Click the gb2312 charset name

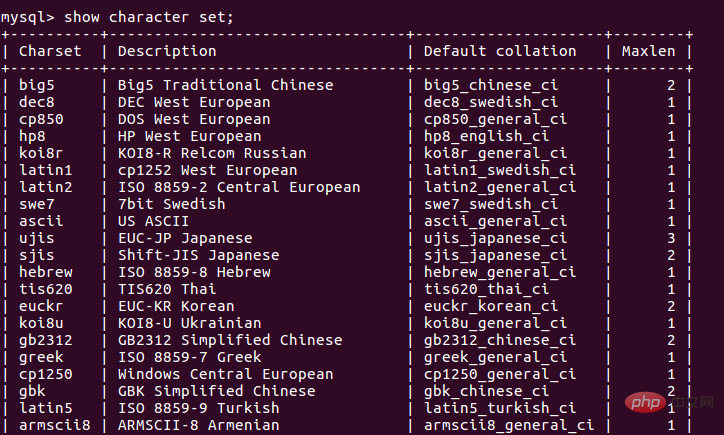pos(46,341)
